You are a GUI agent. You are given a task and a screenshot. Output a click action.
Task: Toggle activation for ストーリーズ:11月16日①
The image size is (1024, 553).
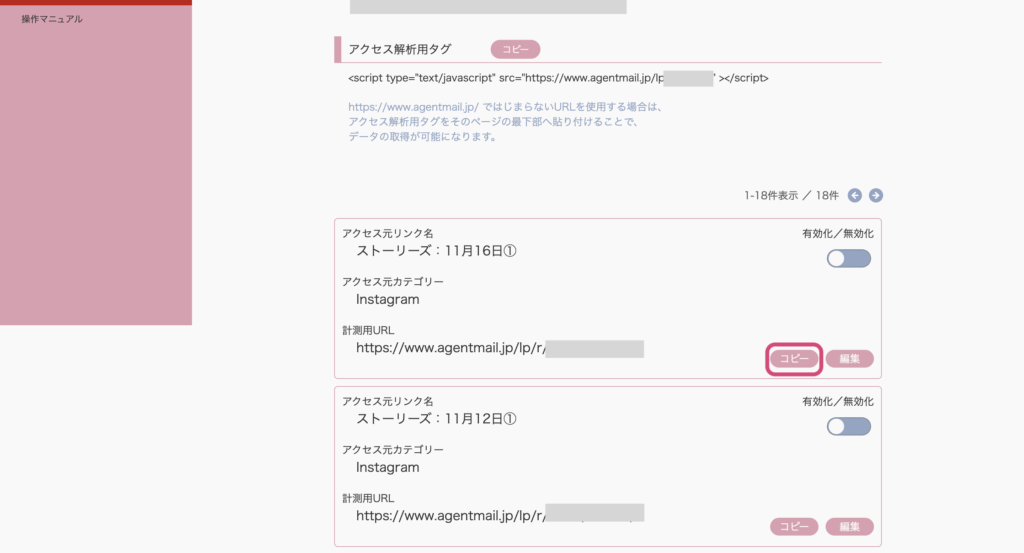[x=848, y=259]
